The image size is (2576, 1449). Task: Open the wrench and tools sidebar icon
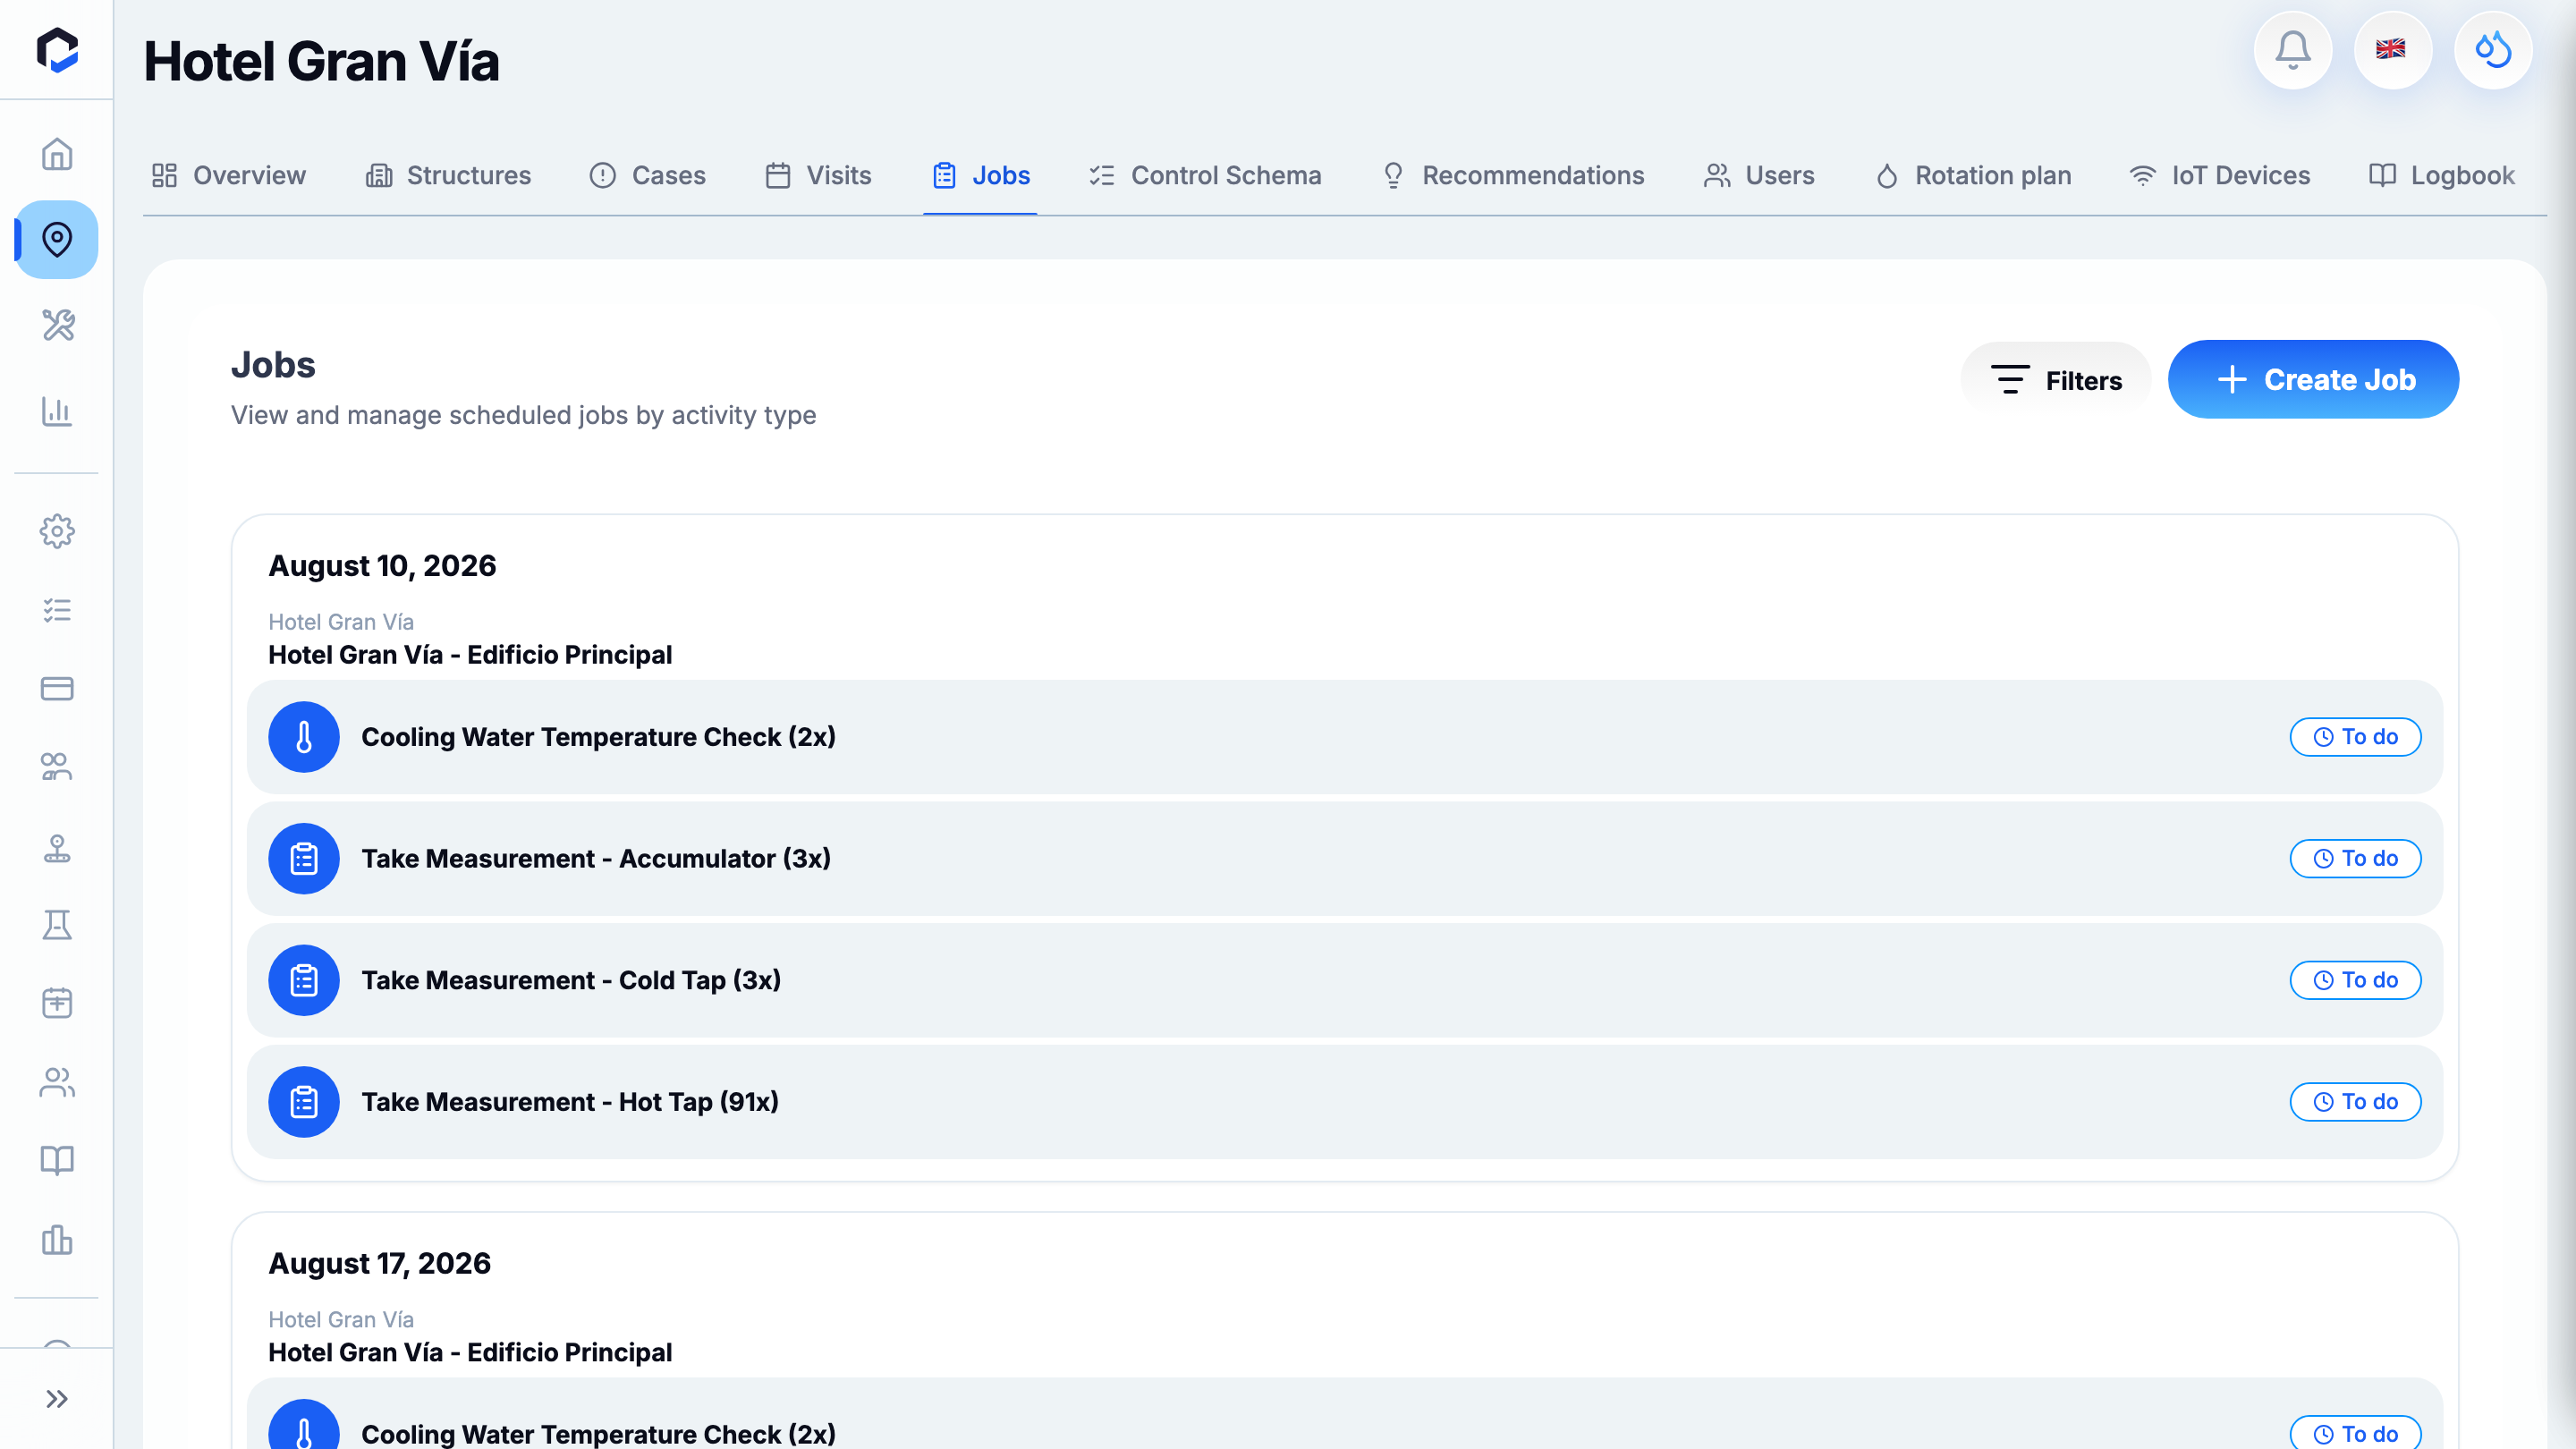pos(57,325)
